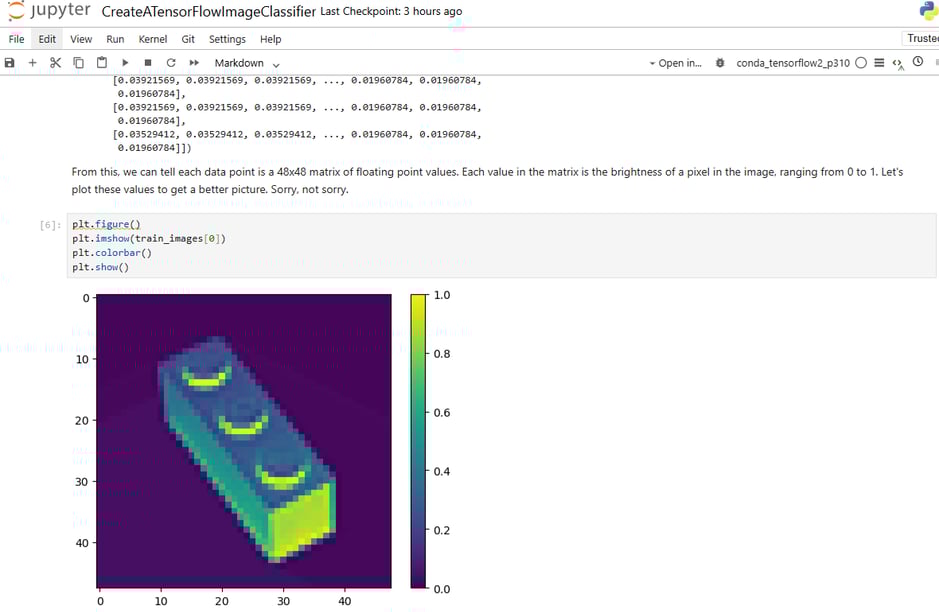The width and height of the screenshot is (939, 612).
Task: Click the code brackets icon in toolbar
Action: [x=898, y=63]
